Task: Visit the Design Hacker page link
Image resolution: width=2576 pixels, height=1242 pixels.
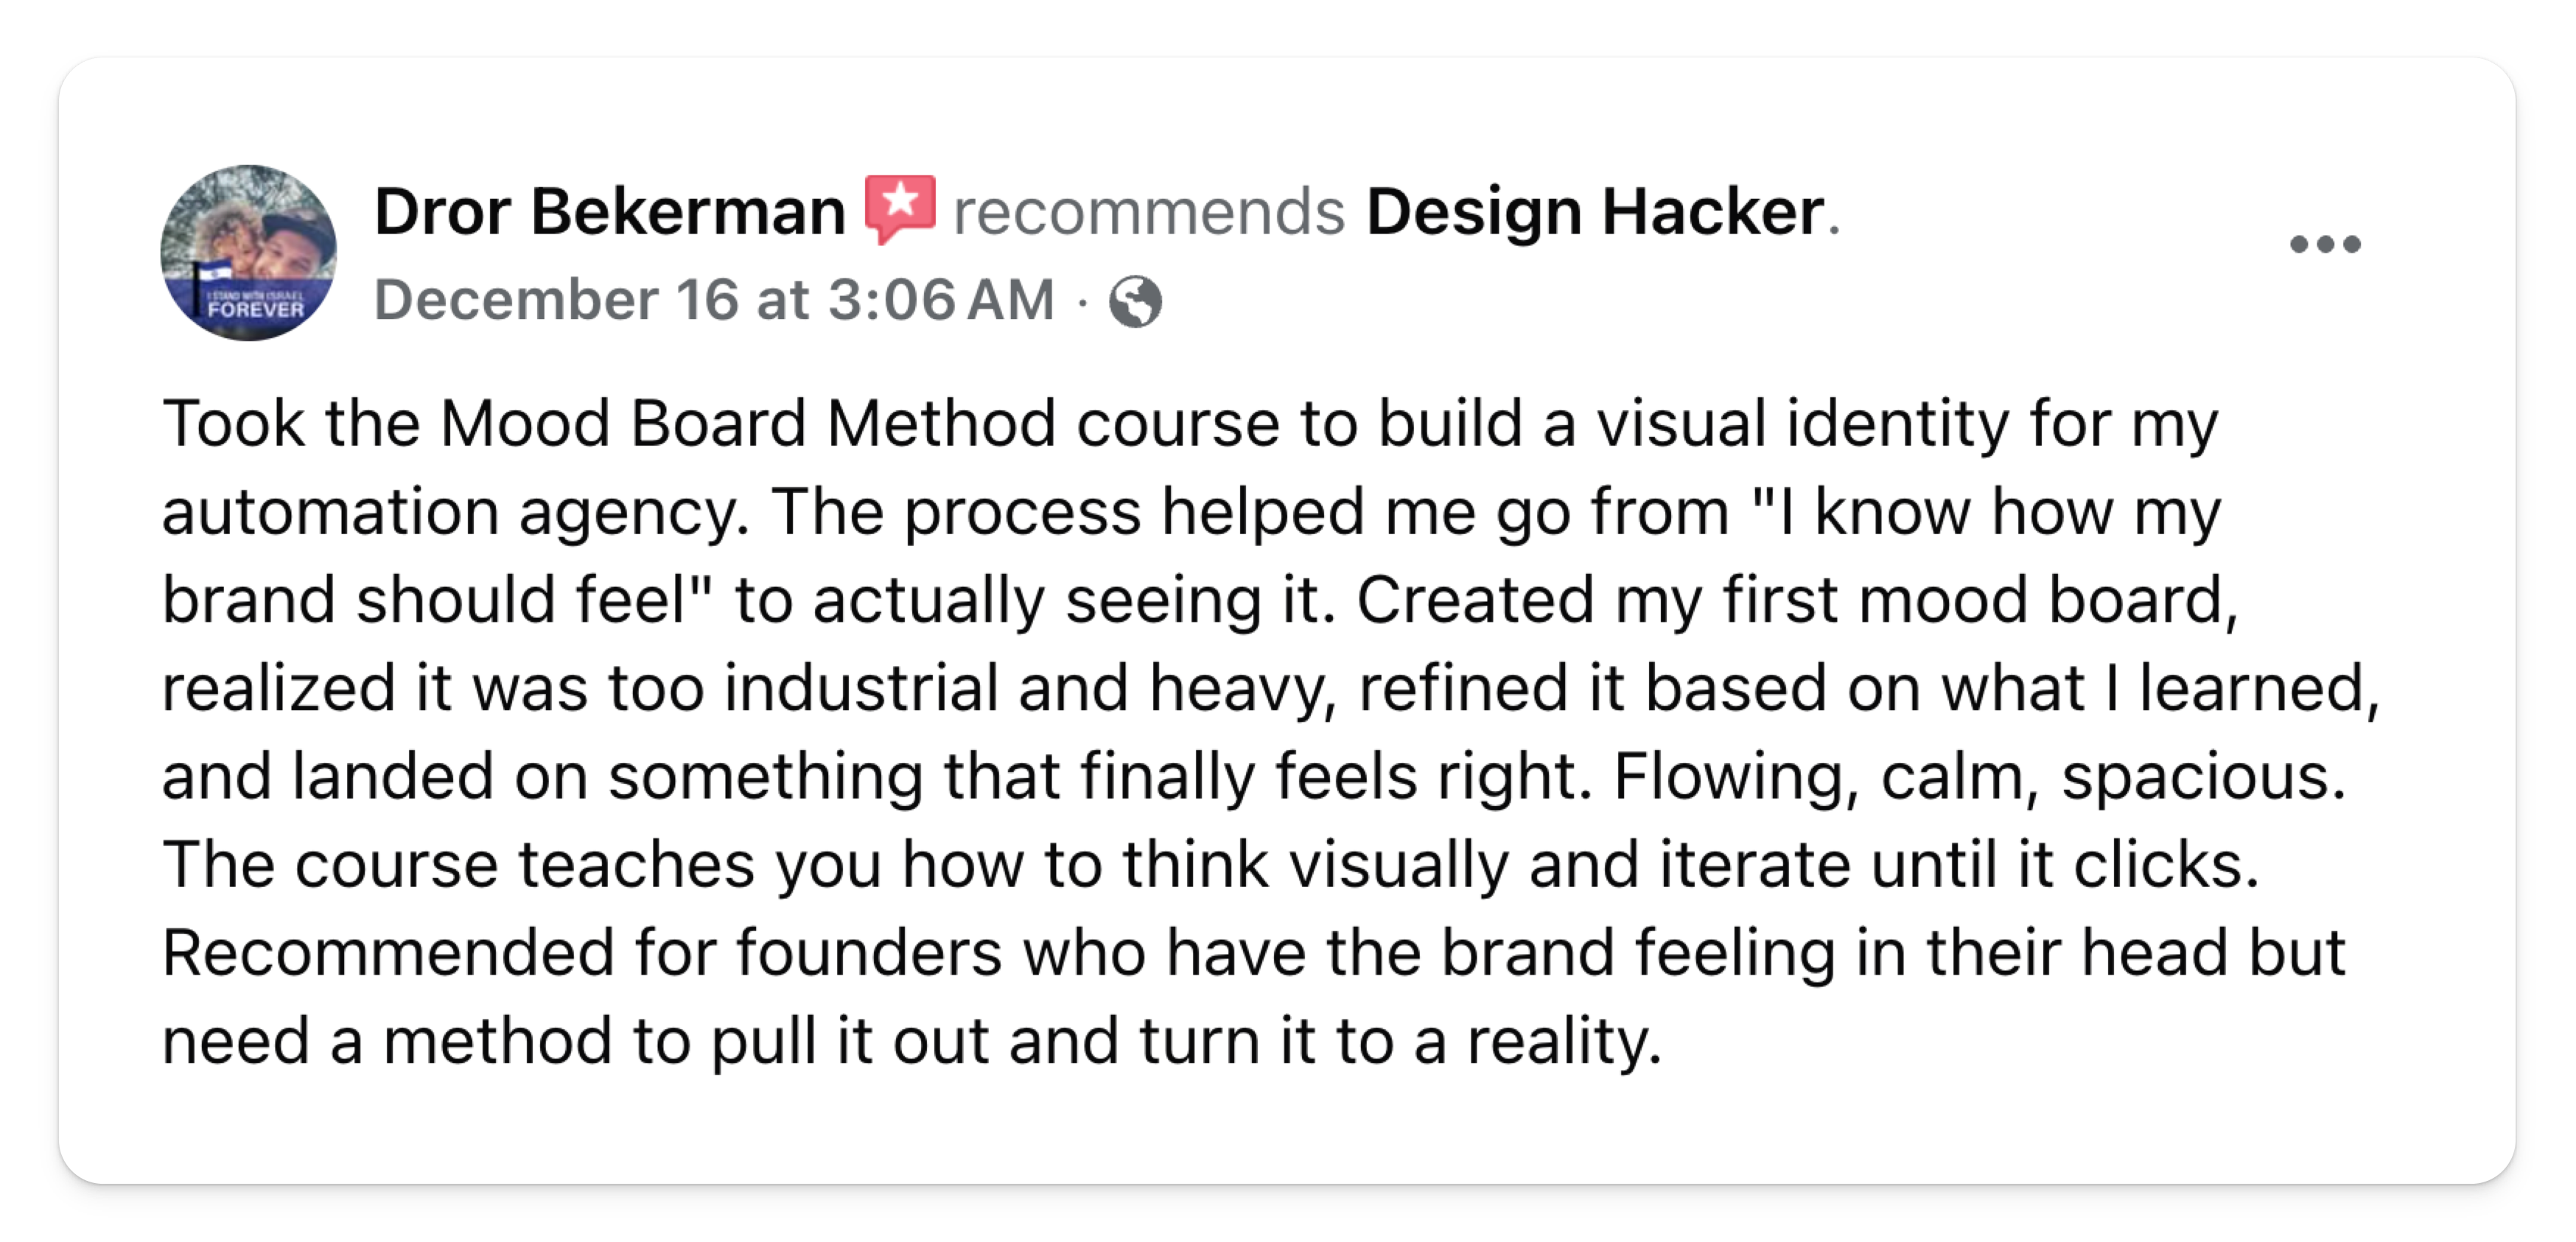Action: (1596, 212)
